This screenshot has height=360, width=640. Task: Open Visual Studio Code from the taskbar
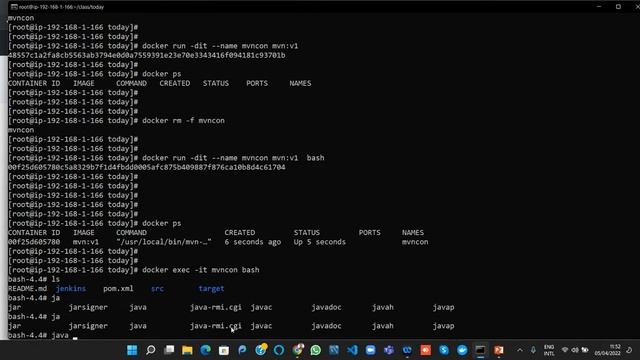pyautogui.click(x=352, y=350)
